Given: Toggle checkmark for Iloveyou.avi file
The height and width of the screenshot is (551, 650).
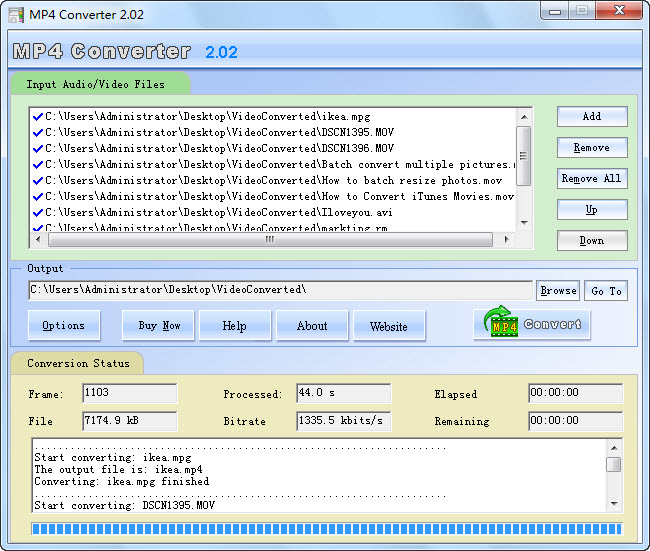Looking at the screenshot, I should coord(38,213).
